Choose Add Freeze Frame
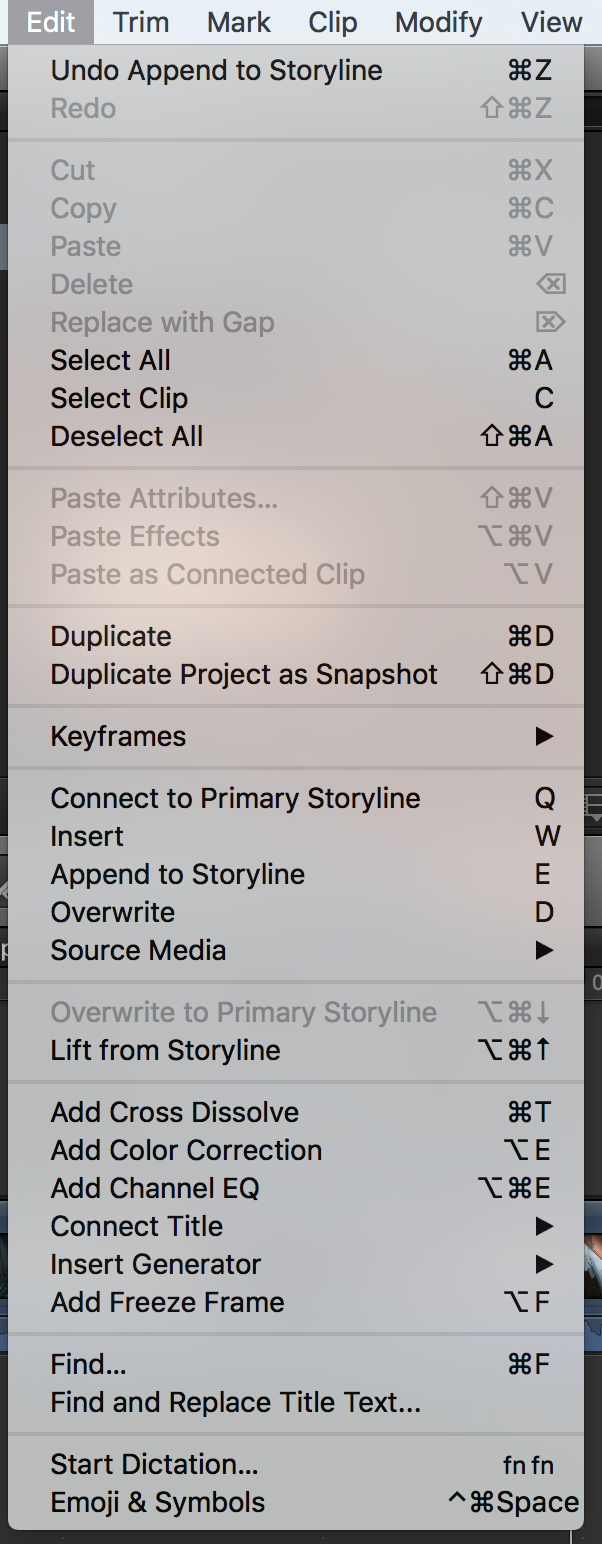The height and width of the screenshot is (1544, 602). point(296,1303)
